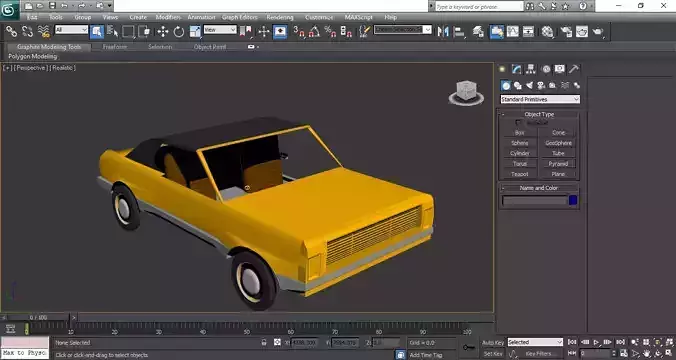676x360 pixels.
Task: Open the object color swatch
Action: [x=573, y=200]
